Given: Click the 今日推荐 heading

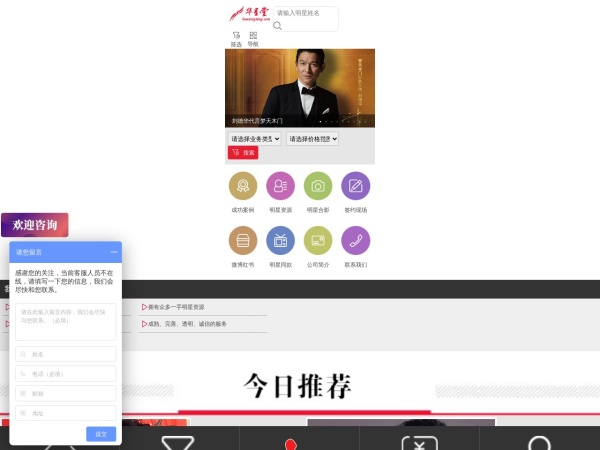Looking at the screenshot, I should coord(297,386).
